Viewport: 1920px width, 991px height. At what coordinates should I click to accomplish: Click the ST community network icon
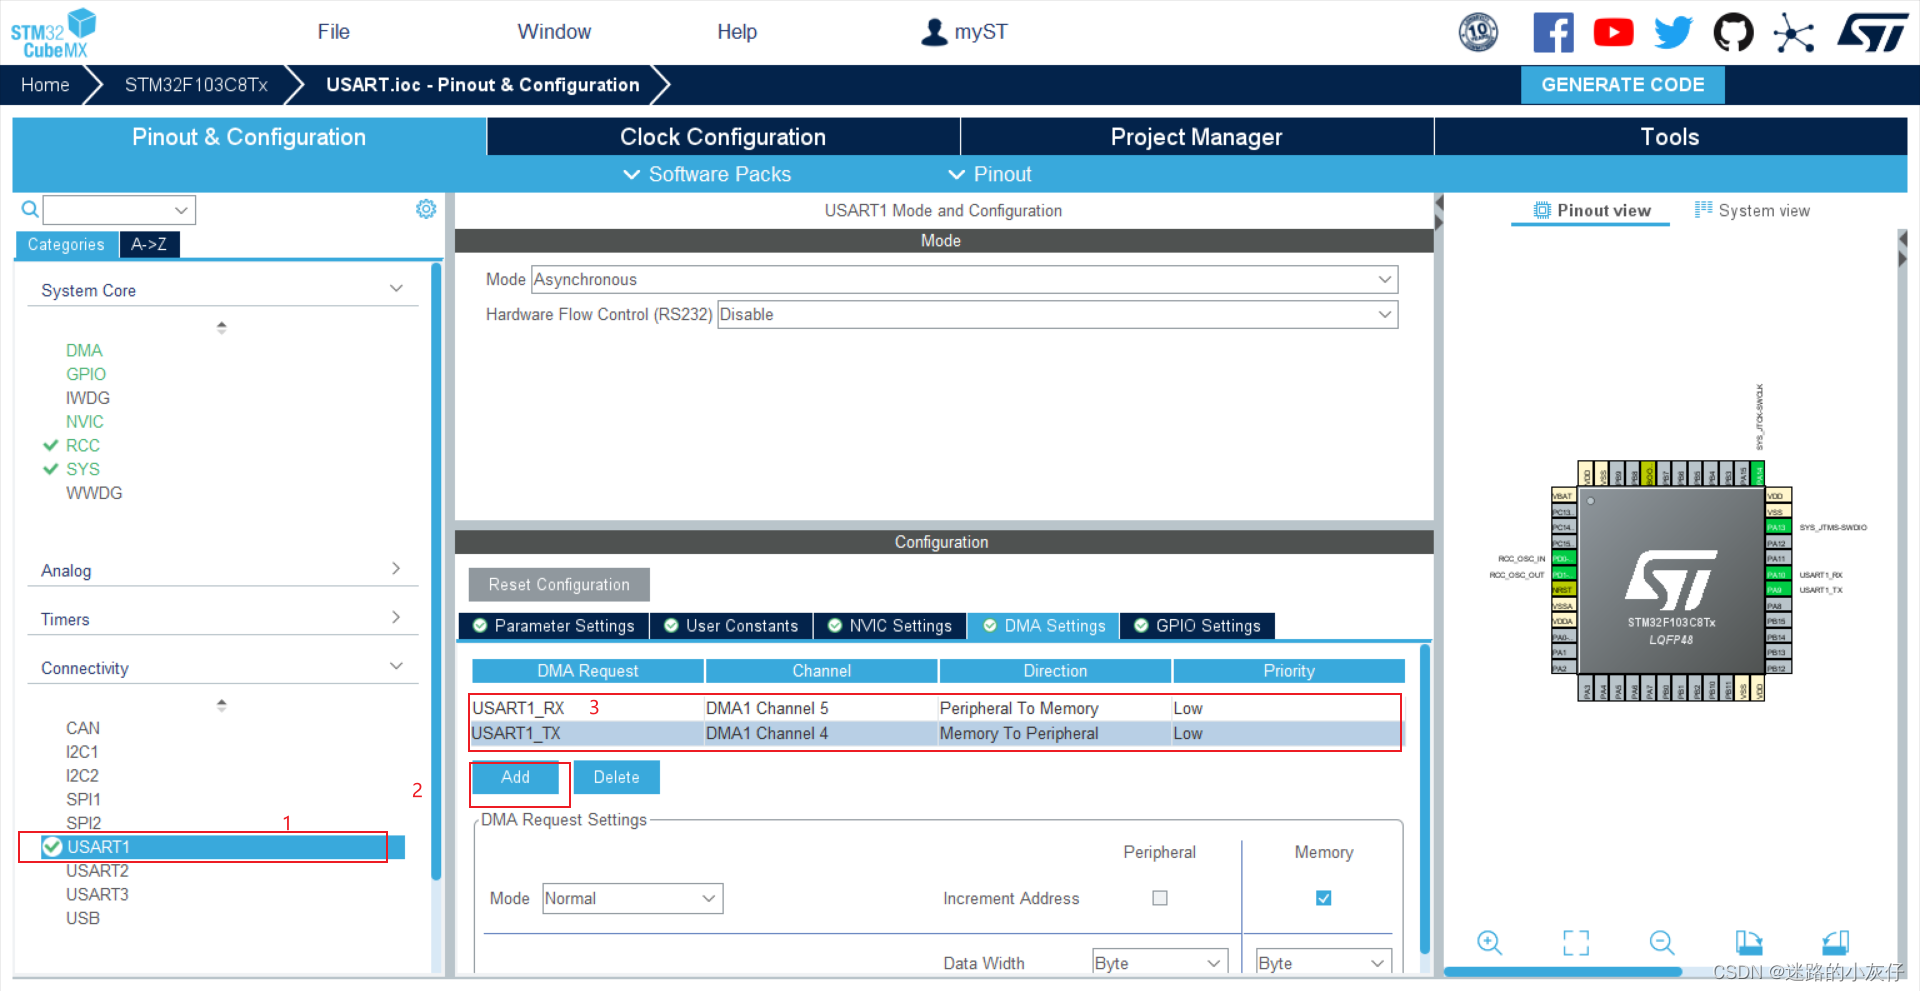pyautogui.click(x=1794, y=32)
